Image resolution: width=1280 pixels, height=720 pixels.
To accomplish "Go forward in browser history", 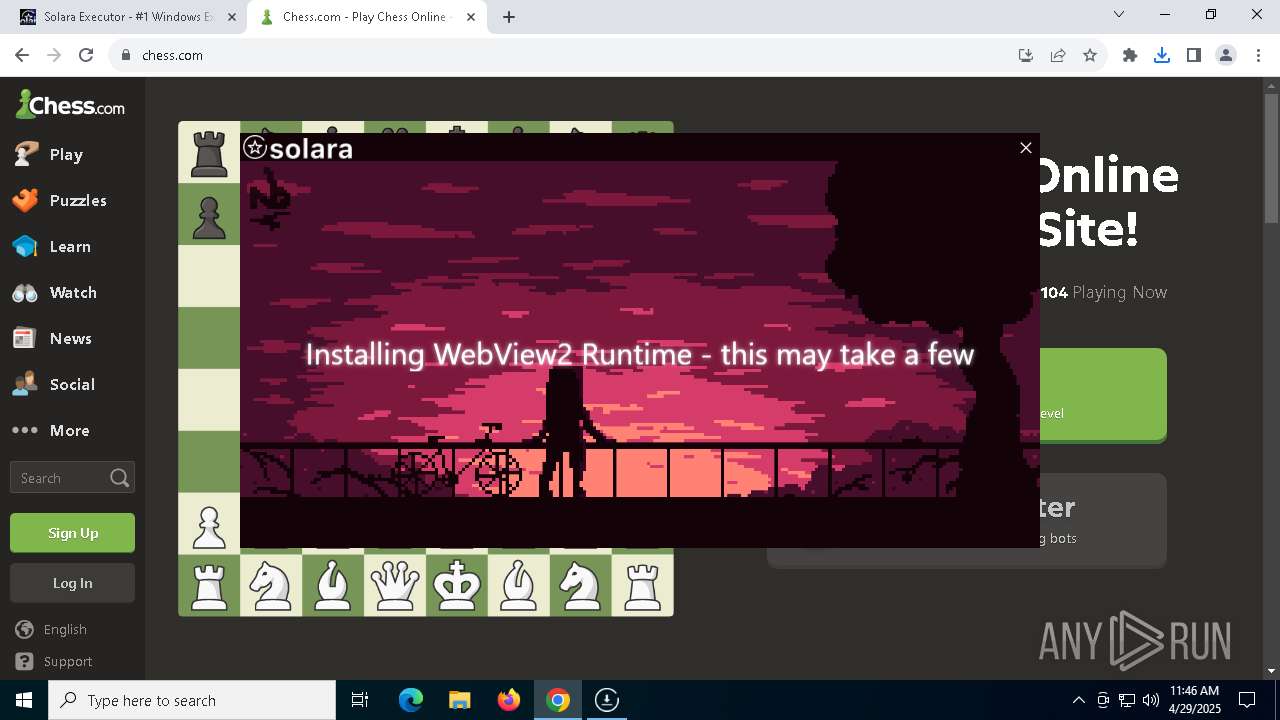I will (x=54, y=55).
